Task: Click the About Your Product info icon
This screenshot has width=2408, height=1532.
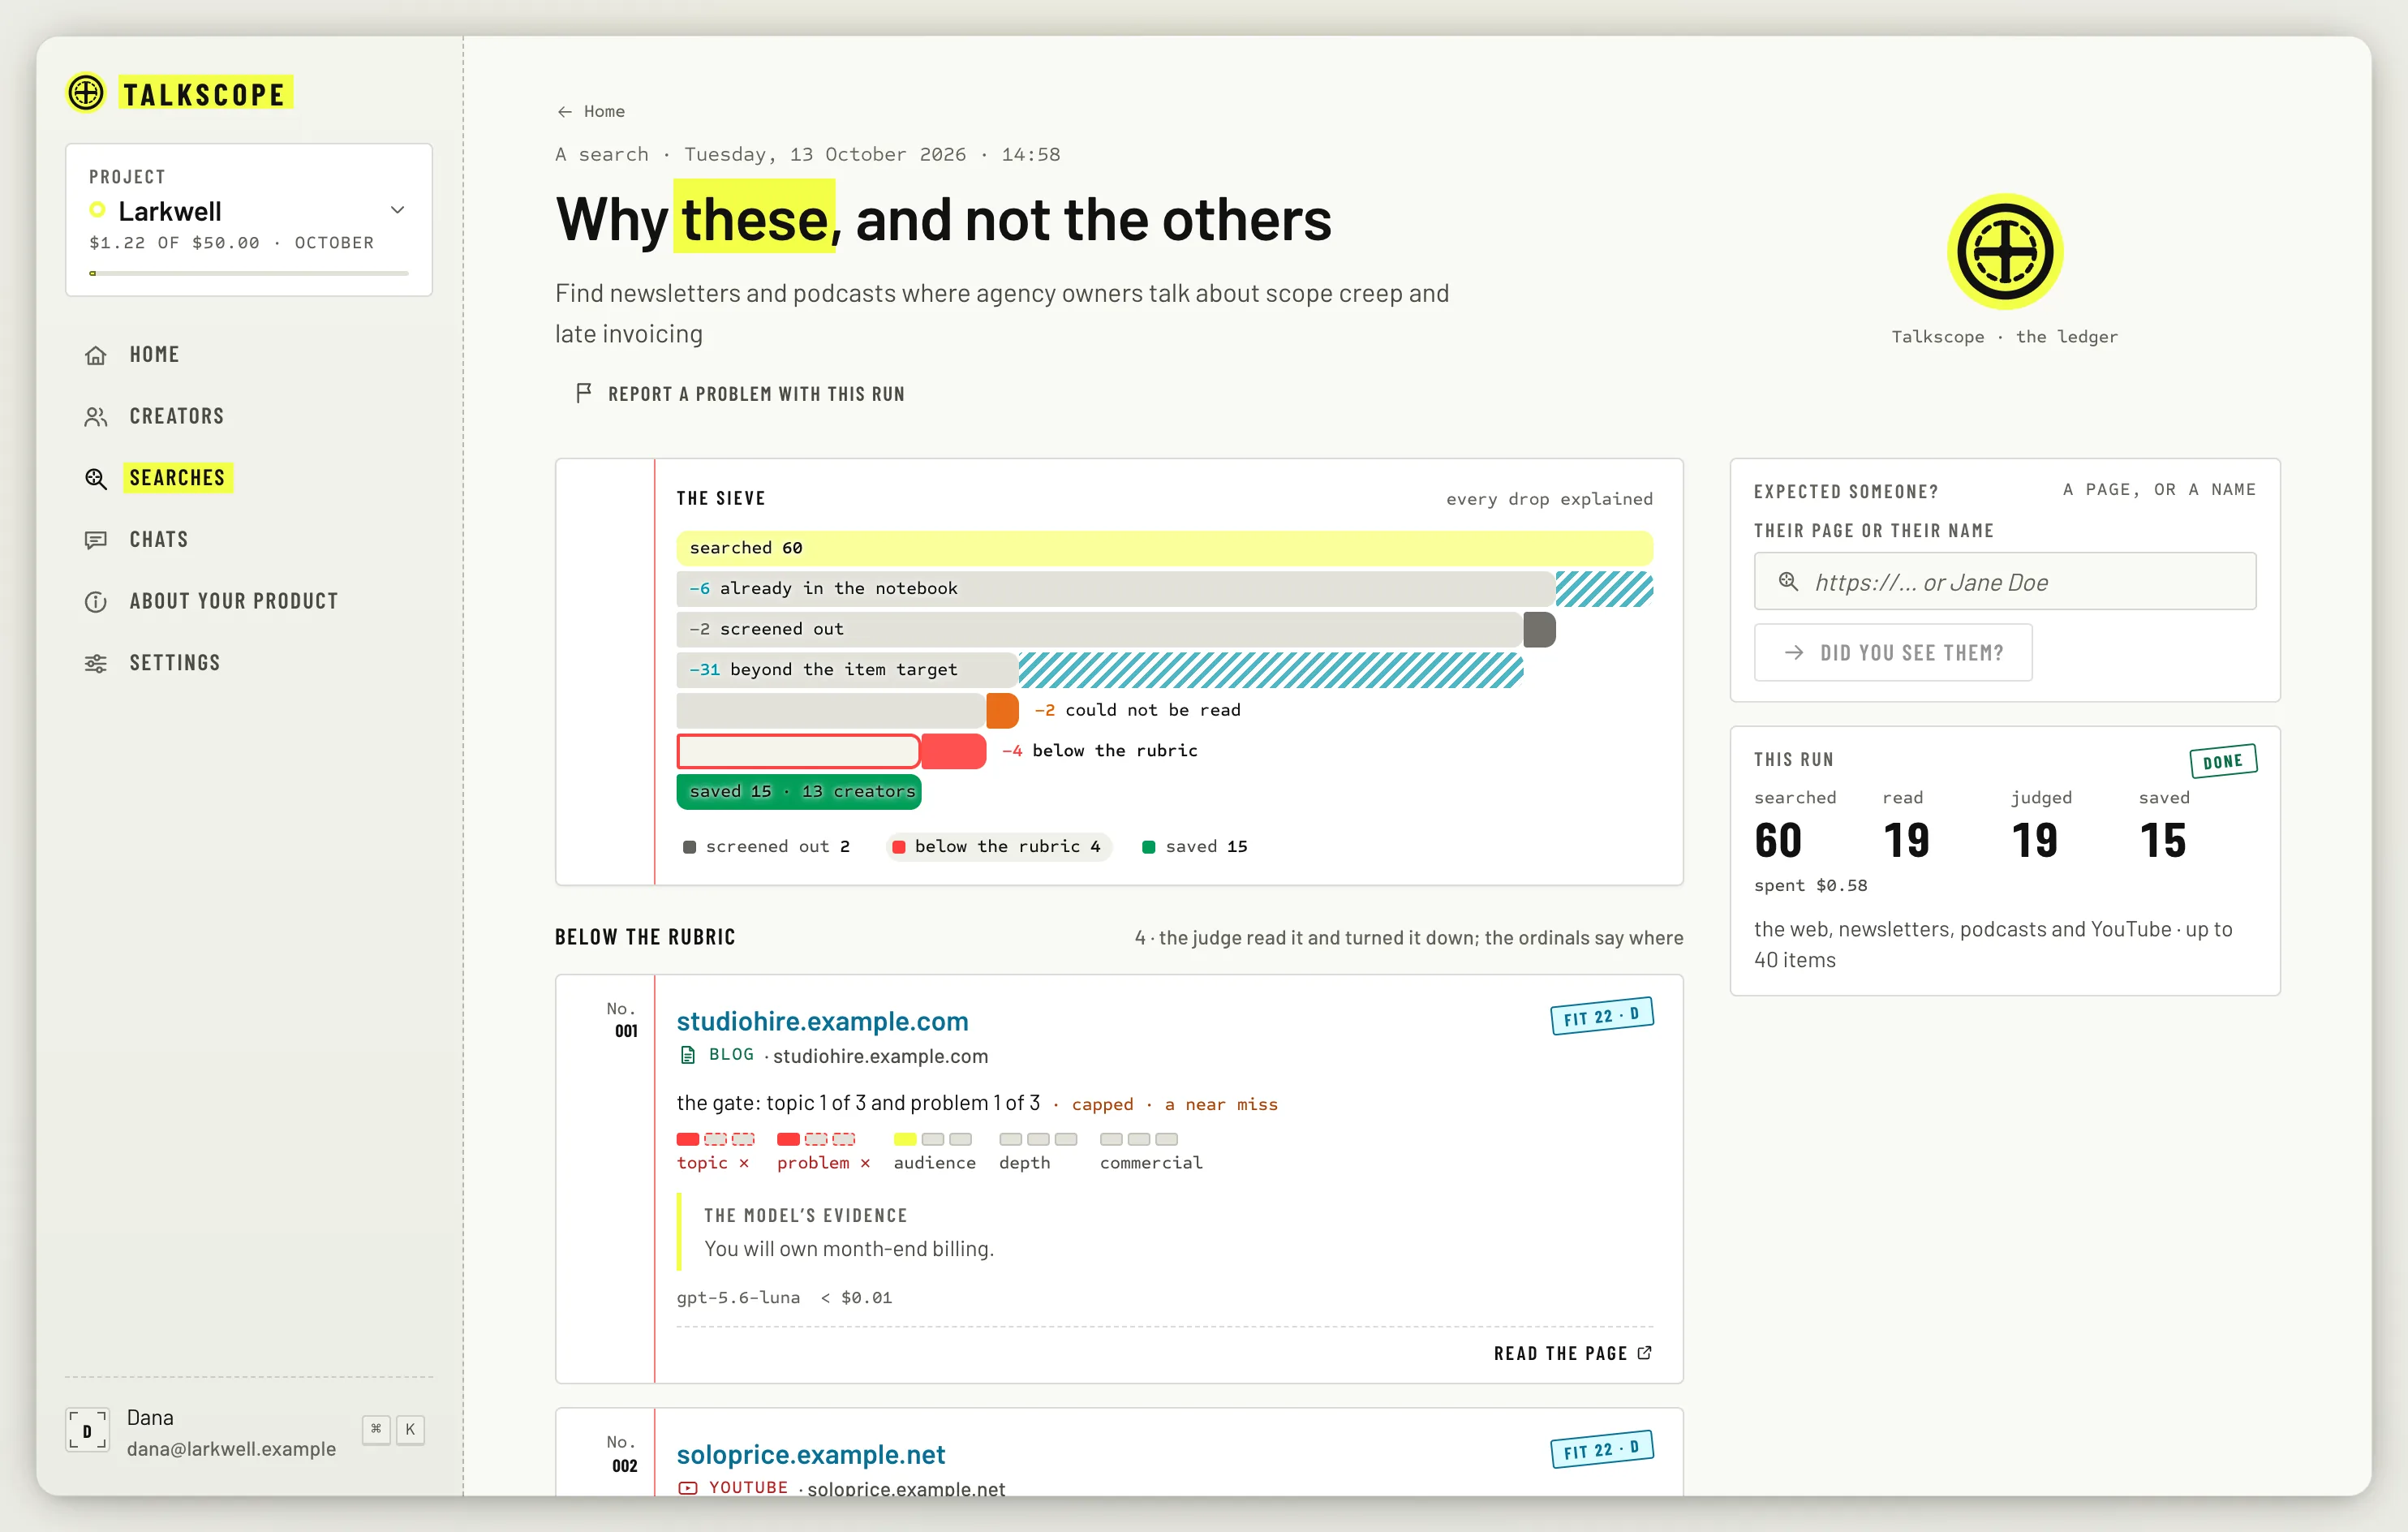Action: coord(96,602)
